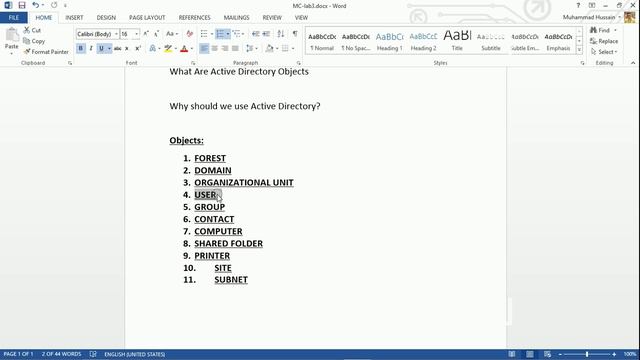Open Styles pane launcher

coord(582,63)
